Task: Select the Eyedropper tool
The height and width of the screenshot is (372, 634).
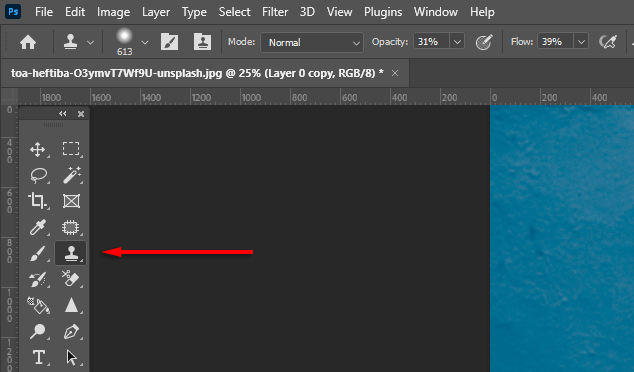Action: (x=38, y=227)
